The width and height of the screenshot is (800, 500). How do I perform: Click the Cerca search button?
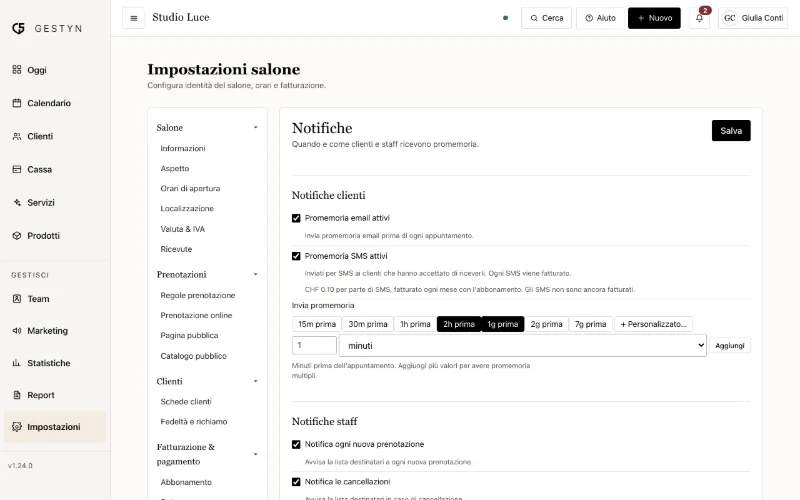(546, 18)
